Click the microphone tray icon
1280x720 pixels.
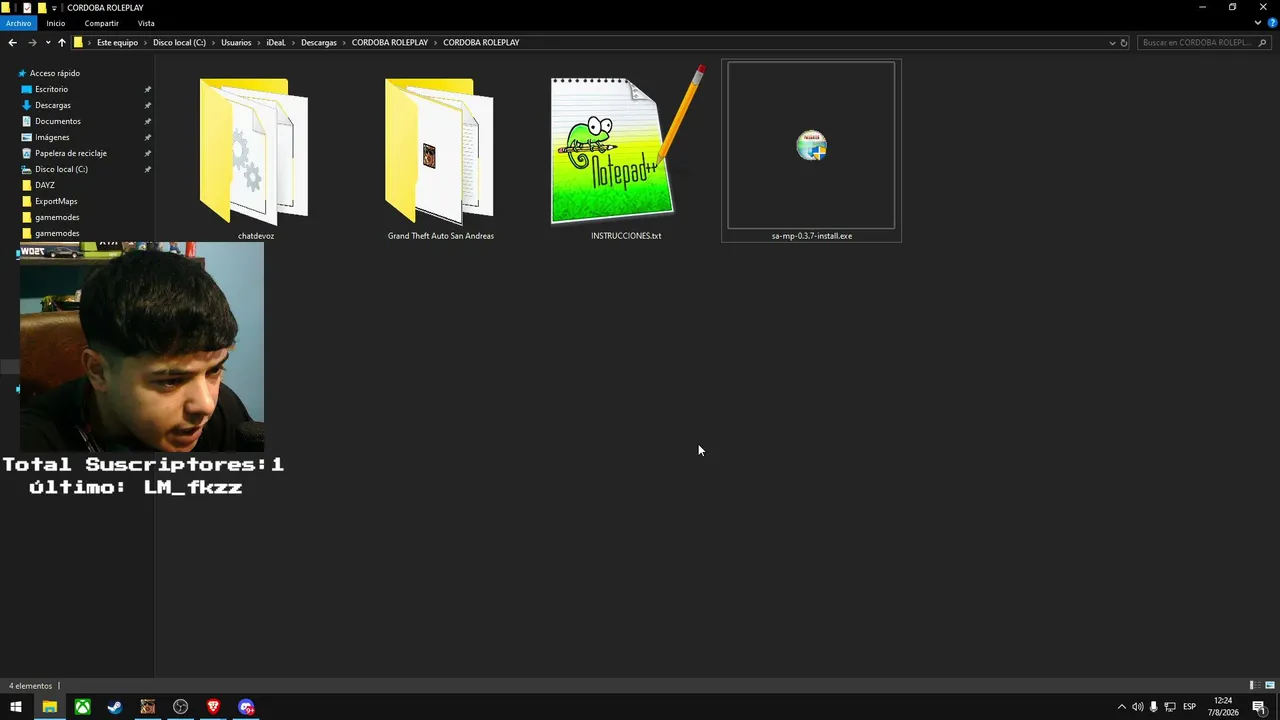[1153, 707]
